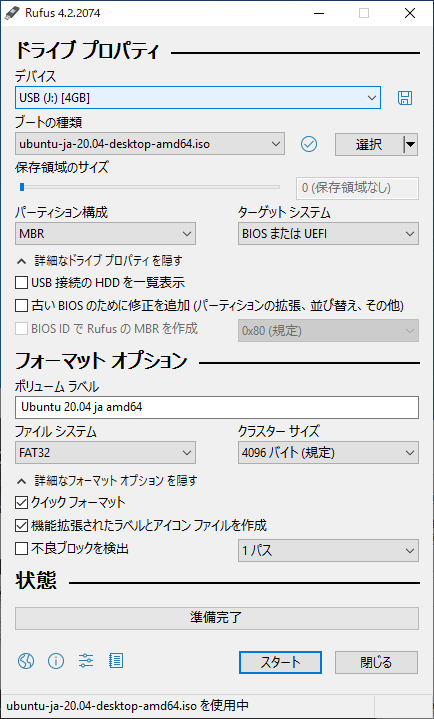434x719 pixels.
Task: Click the スタート button
Action: tap(280, 663)
